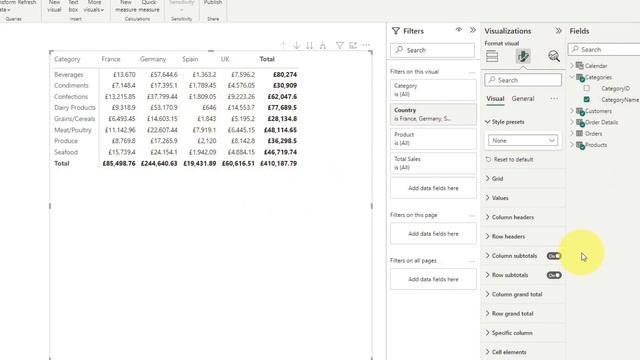This screenshot has height=360, width=640.
Task: Click Publish in the ribbon
Action: point(213,3)
